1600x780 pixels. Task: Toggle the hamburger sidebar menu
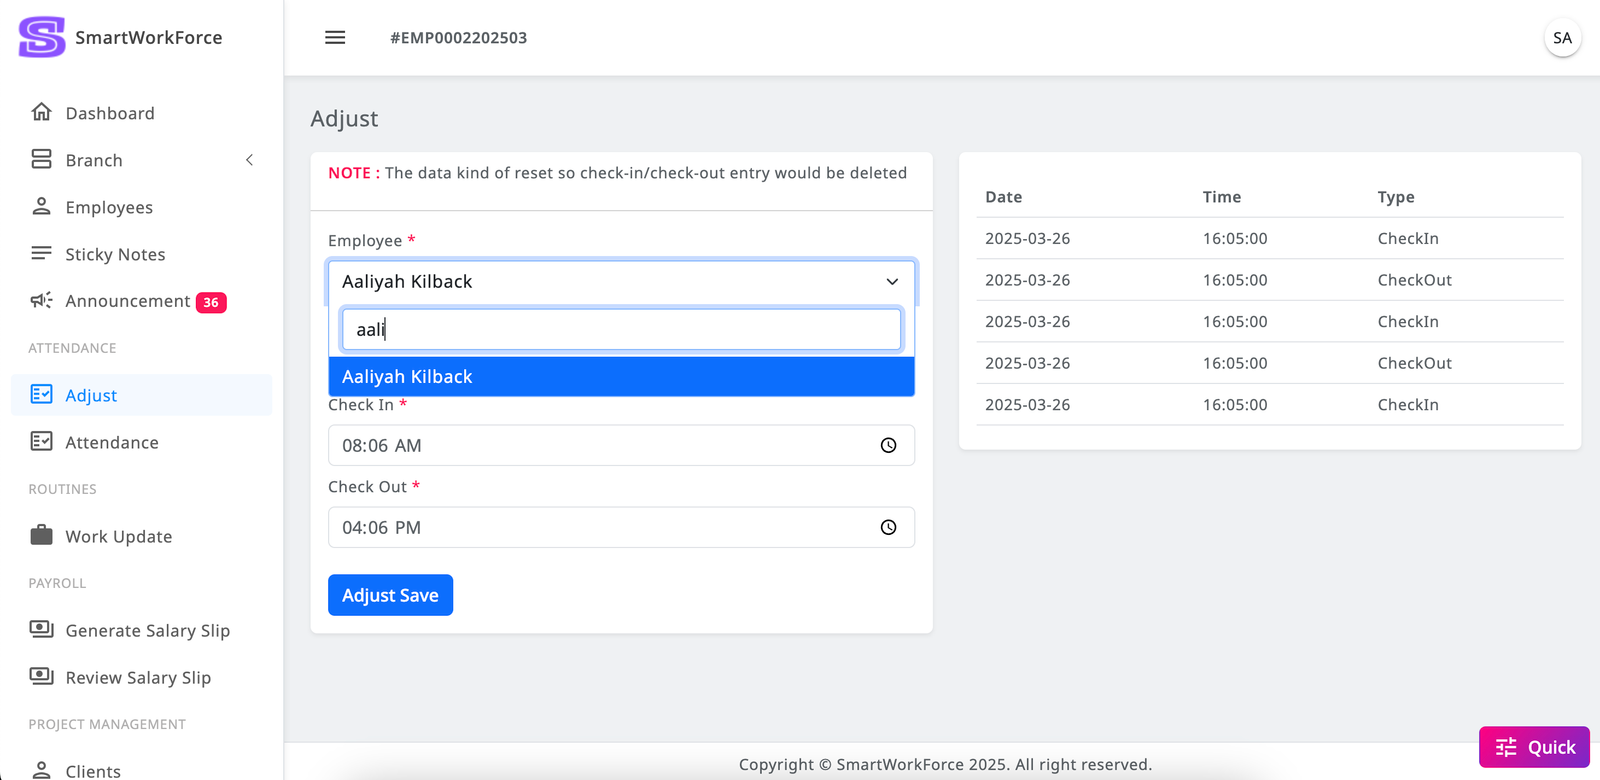pyautogui.click(x=335, y=38)
